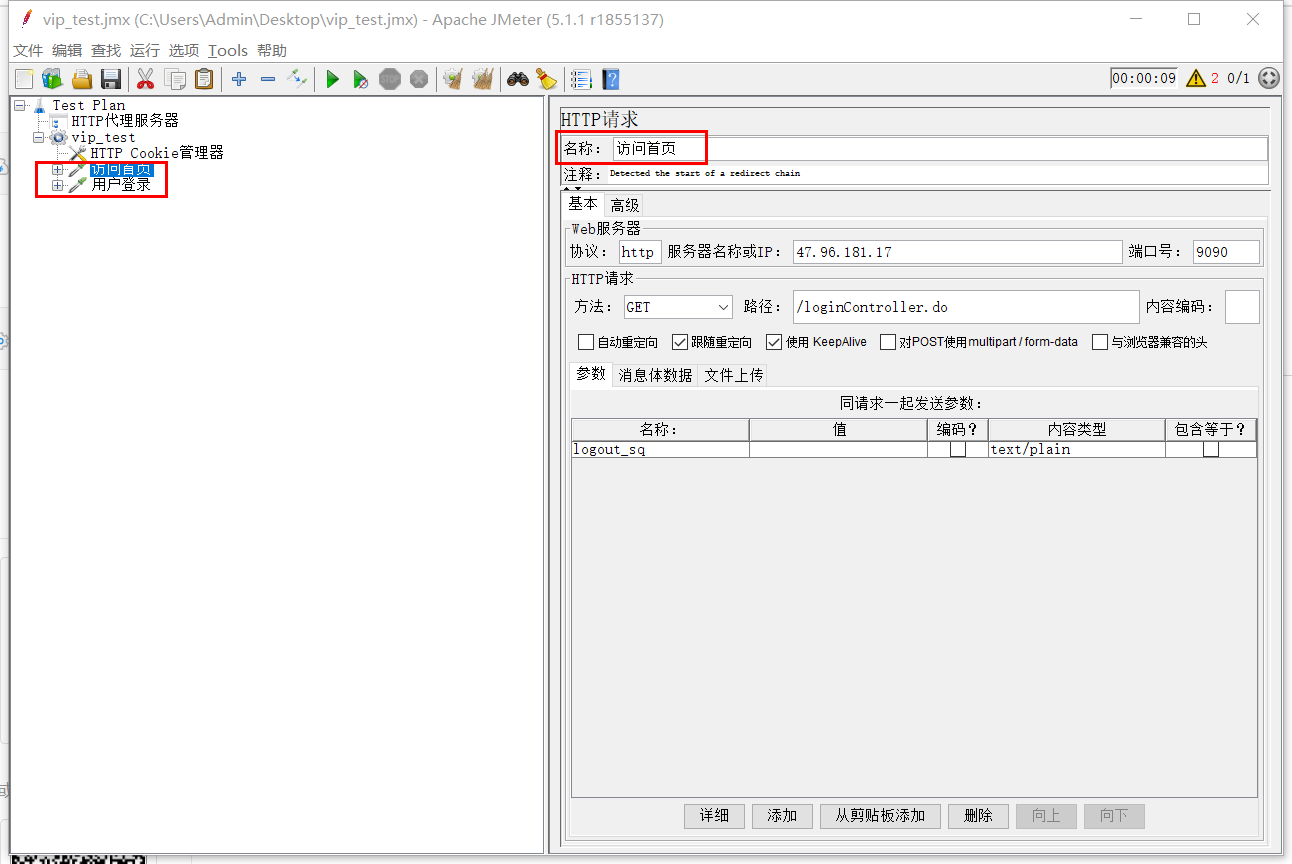Start the test with green play icon
Viewport: 1292px width, 864px height.
coord(333,79)
